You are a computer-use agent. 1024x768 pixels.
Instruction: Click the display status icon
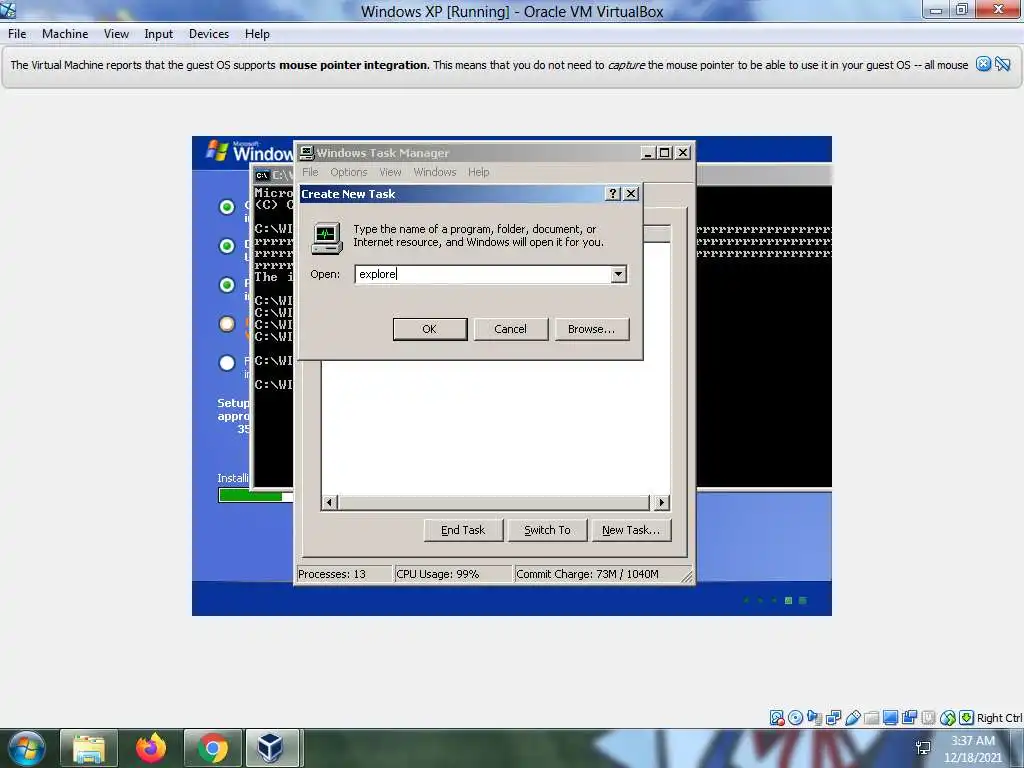[x=890, y=718]
